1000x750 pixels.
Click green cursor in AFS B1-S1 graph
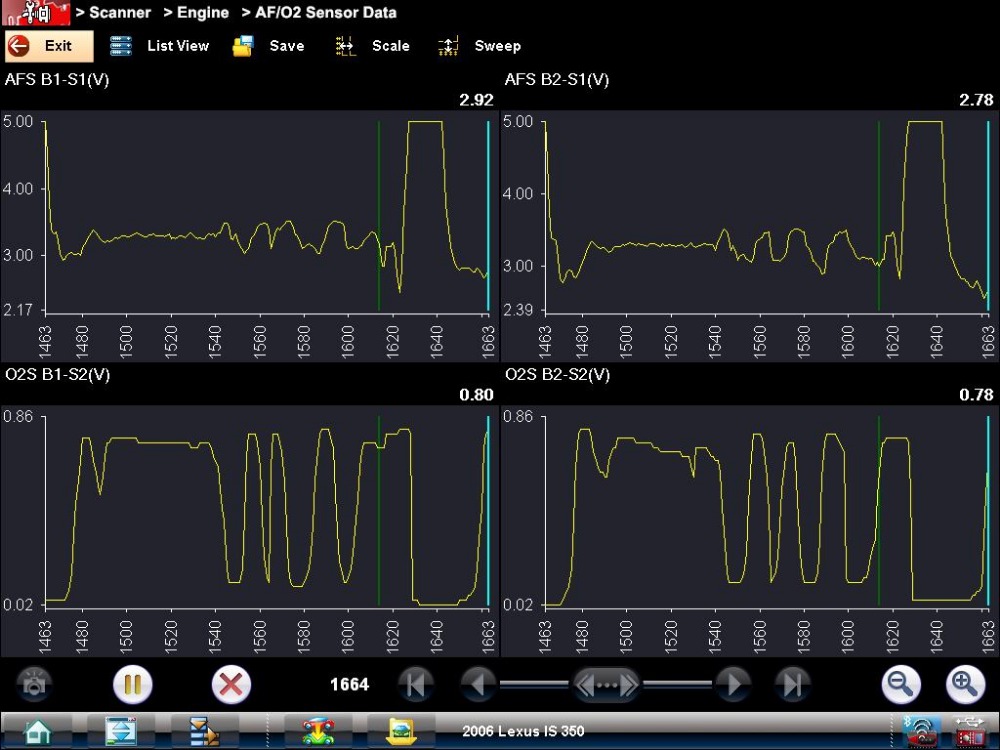379,216
